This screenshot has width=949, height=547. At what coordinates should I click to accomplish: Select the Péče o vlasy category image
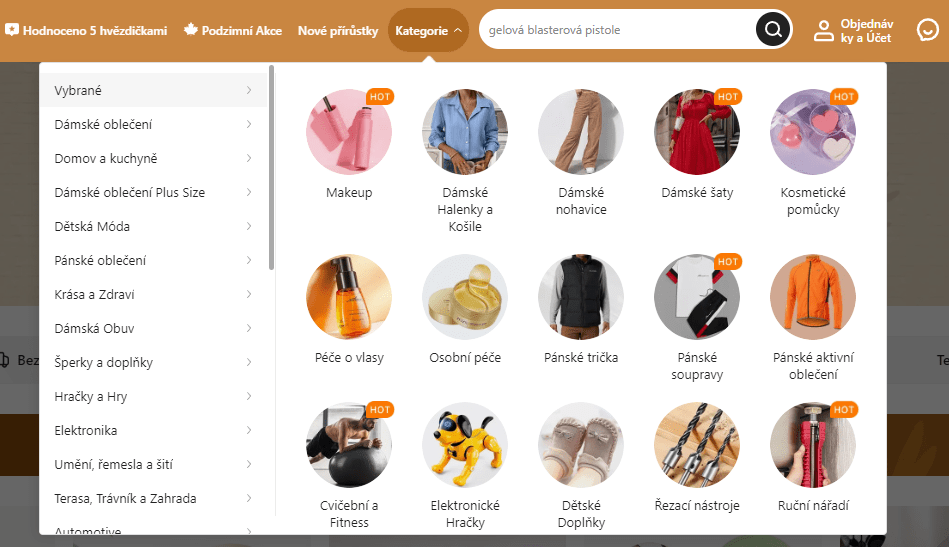pos(349,296)
